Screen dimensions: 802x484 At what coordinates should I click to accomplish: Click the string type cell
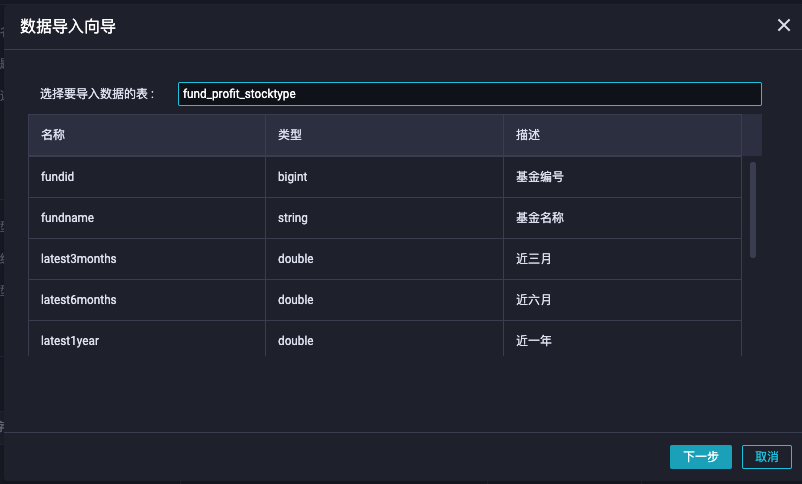tap(384, 218)
